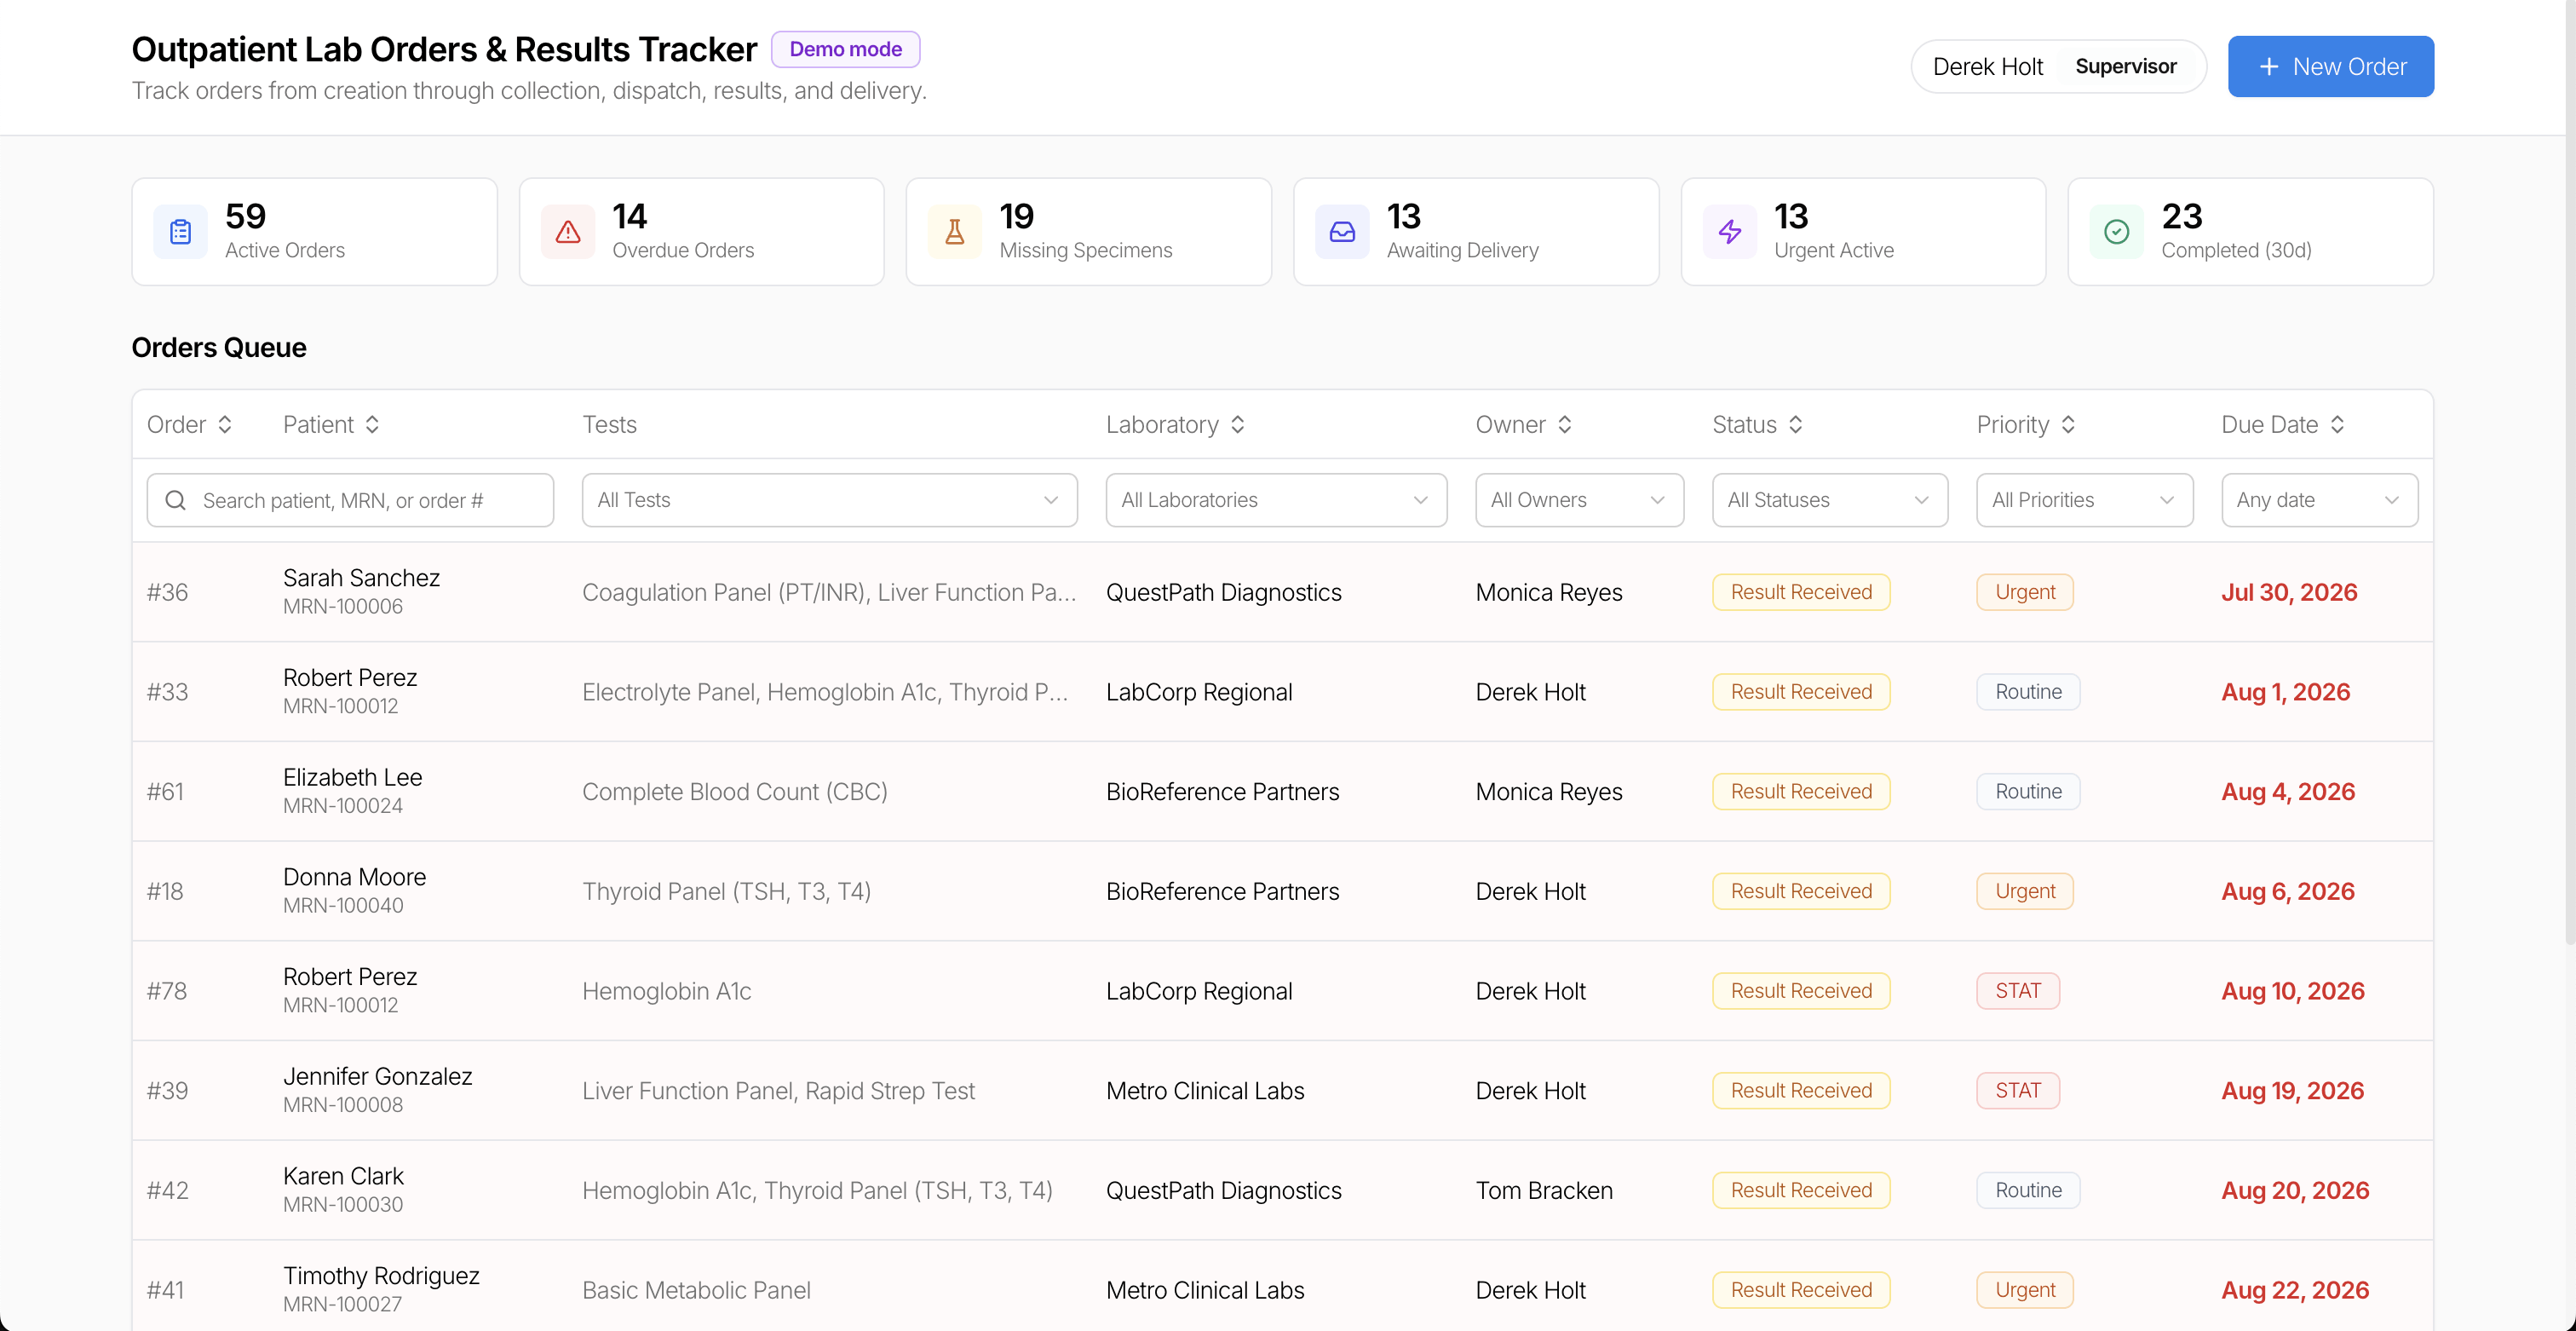Open the All Priorities filter dropdown
Viewport: 2576px width, 1331px height.
coord(2085,500)
